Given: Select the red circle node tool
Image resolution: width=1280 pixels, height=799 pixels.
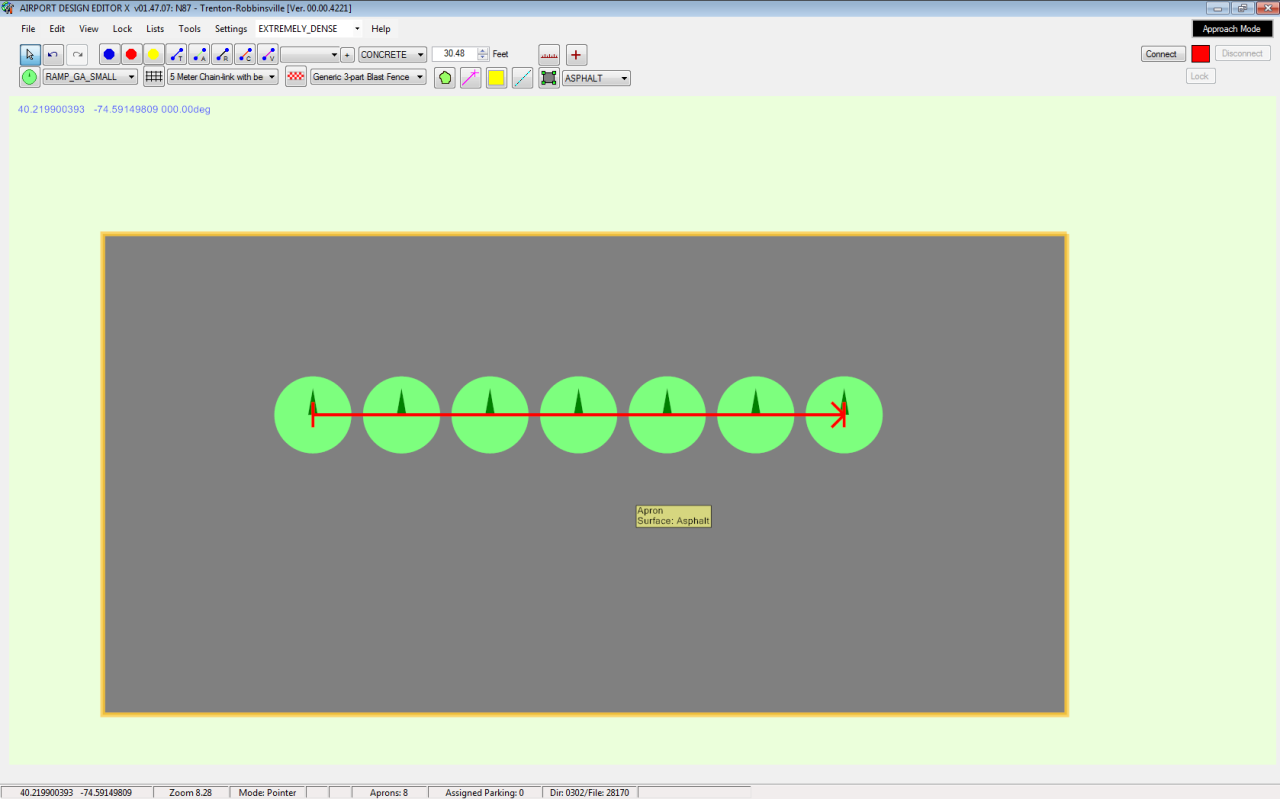Looking at the screenshot, I should coord(131,54).
